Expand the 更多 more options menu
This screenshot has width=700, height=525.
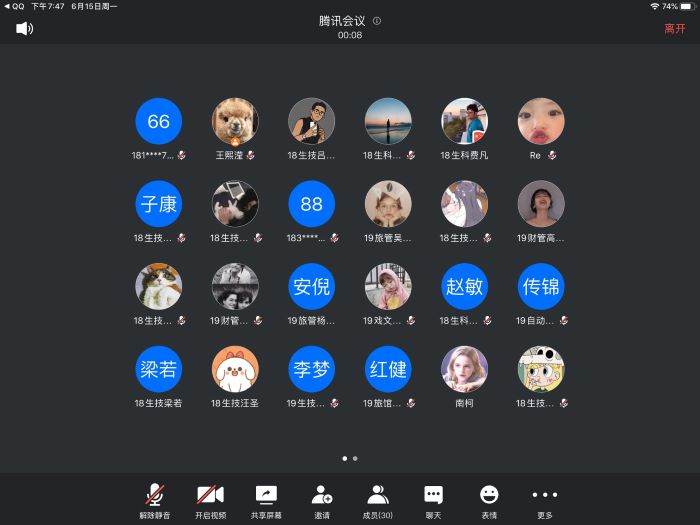[545, 499]
